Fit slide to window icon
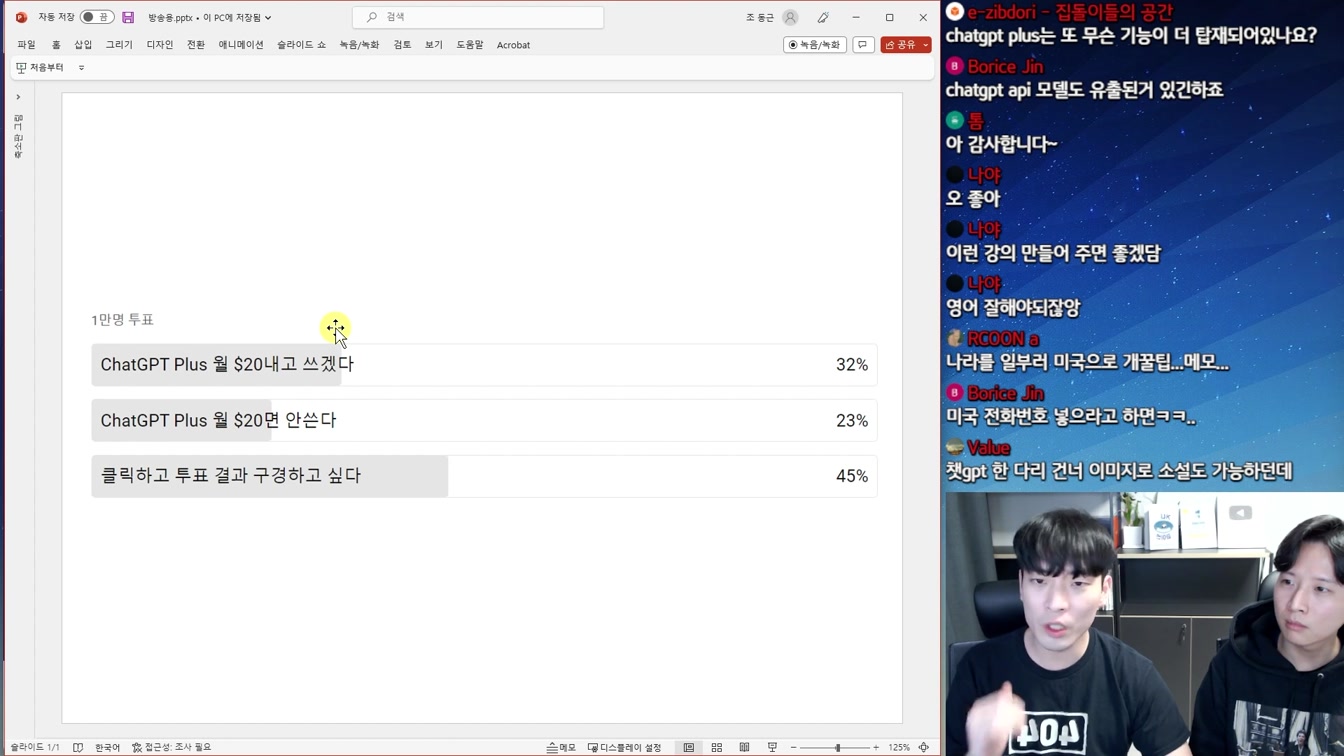Viewport: 1344px width, 756px height. click(924, 747)
